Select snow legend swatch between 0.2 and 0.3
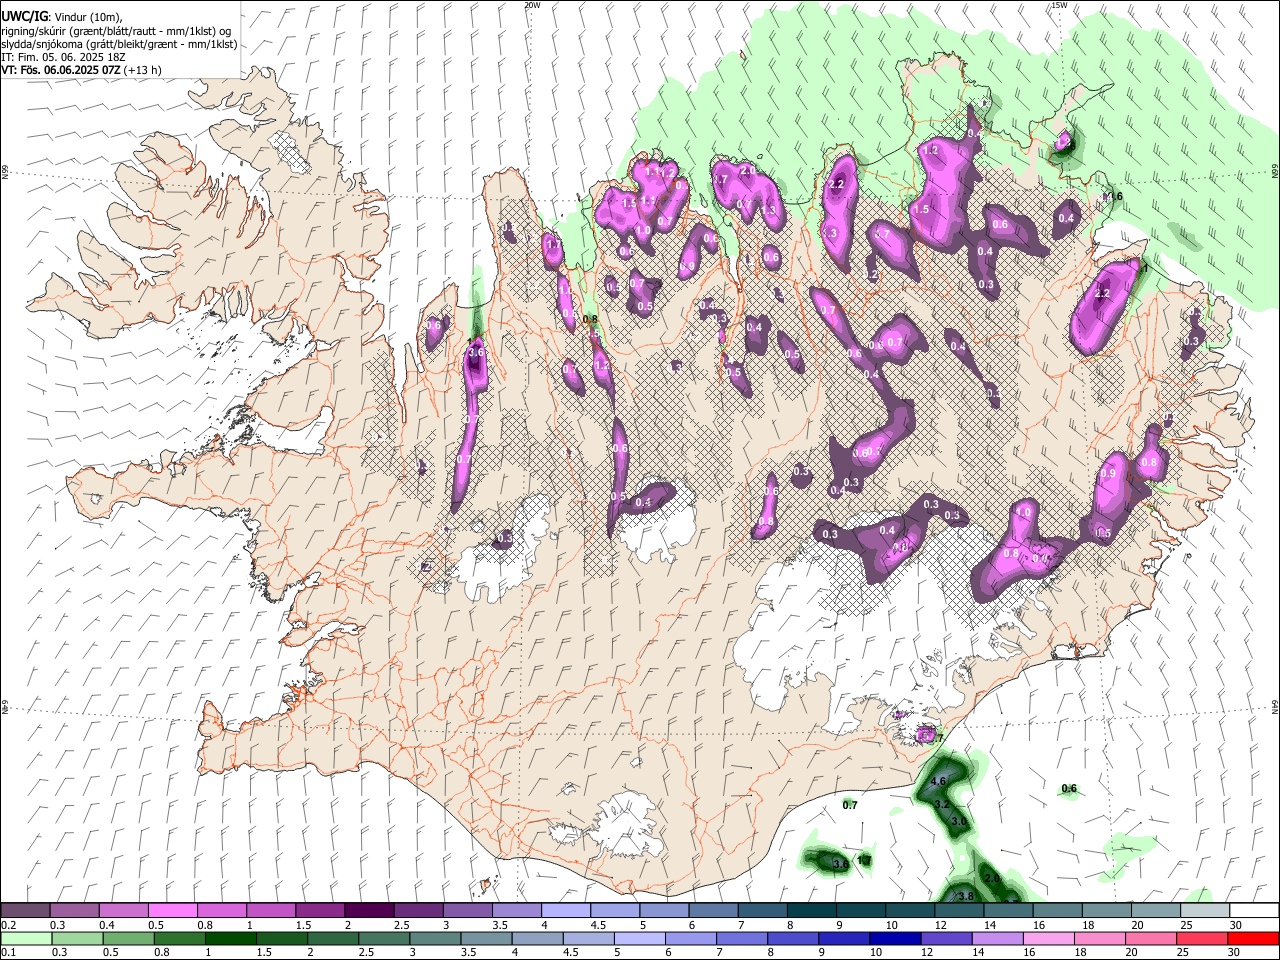The width and height of the screenshot is (1280, 960). click(25, 911)
